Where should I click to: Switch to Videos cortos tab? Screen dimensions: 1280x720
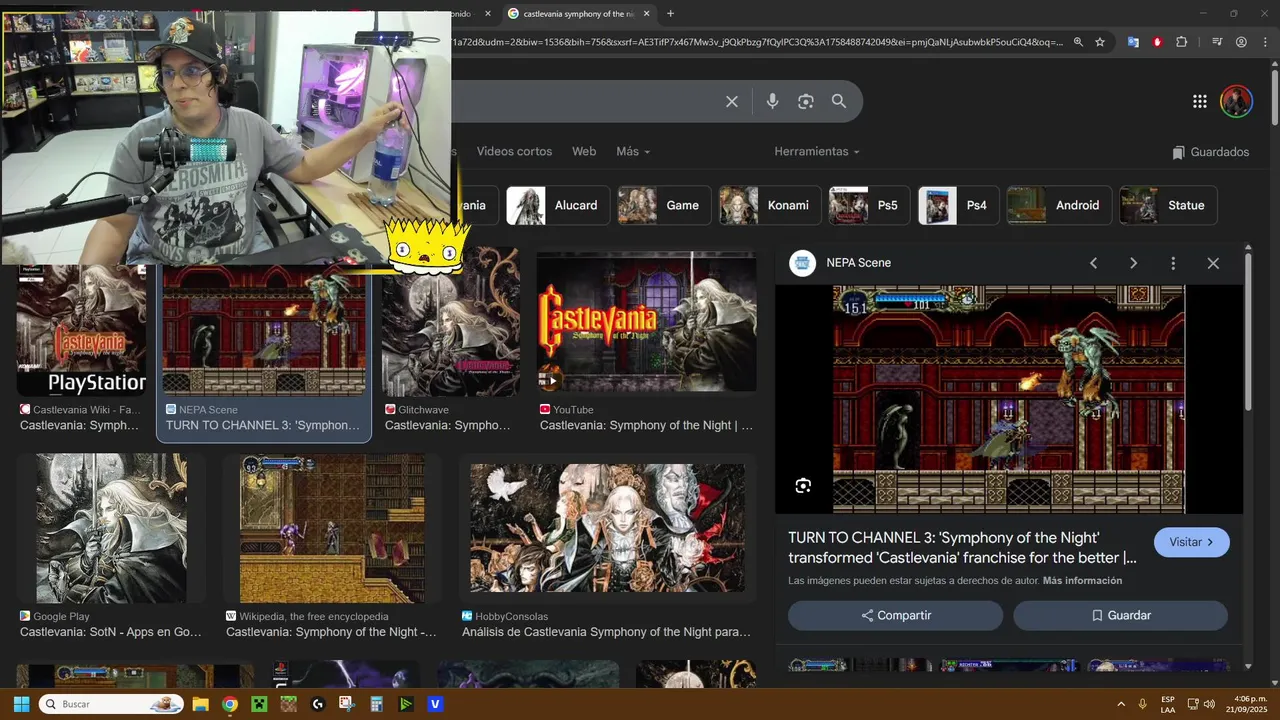(514, 151)
